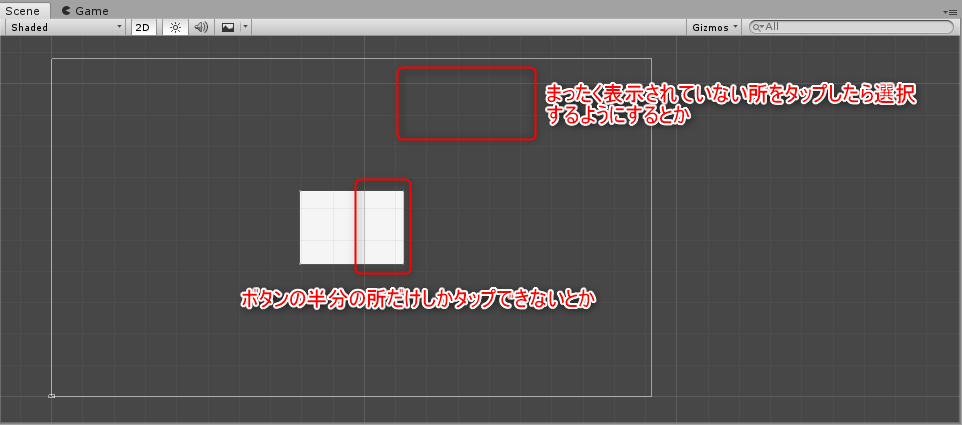Toggle scene audio speaker icon
The width and height of the screenshot is (962, 425).
click(x=201, y=27)
